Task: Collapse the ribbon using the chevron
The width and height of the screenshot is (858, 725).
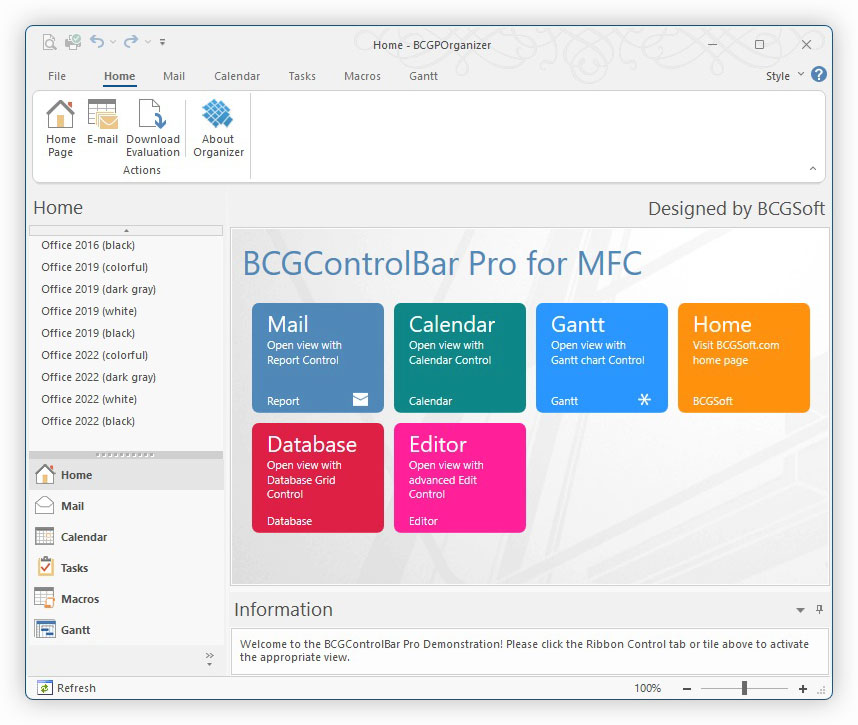Action: [x=812, y=169]
